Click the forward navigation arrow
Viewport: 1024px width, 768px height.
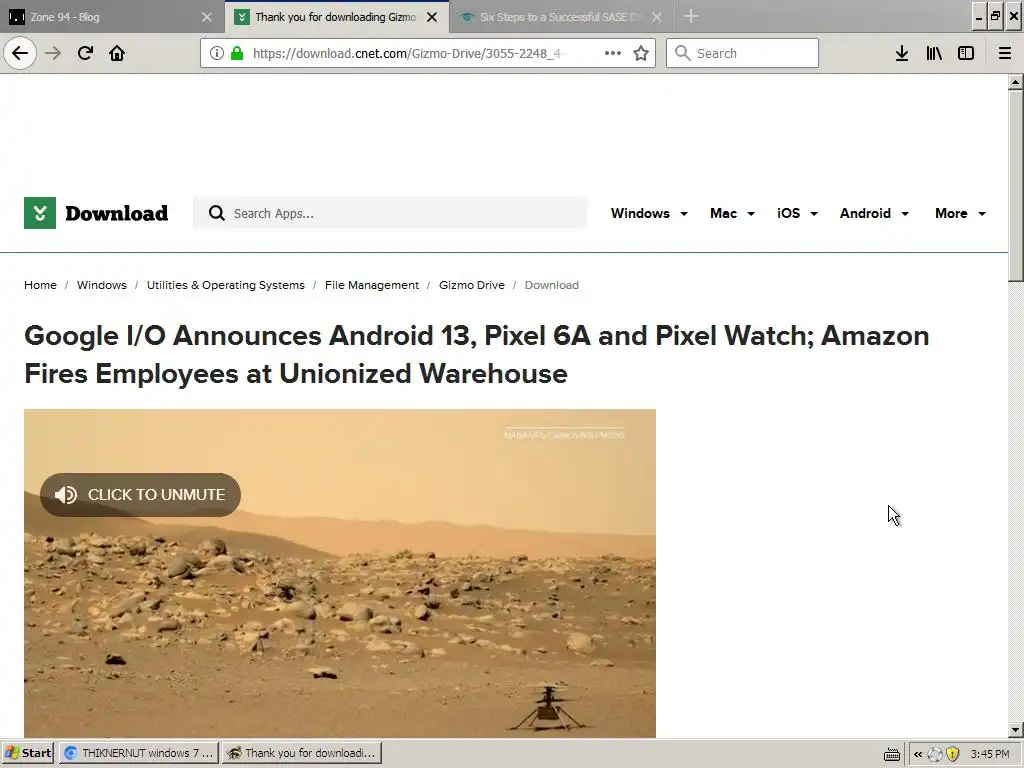point(53,53)
